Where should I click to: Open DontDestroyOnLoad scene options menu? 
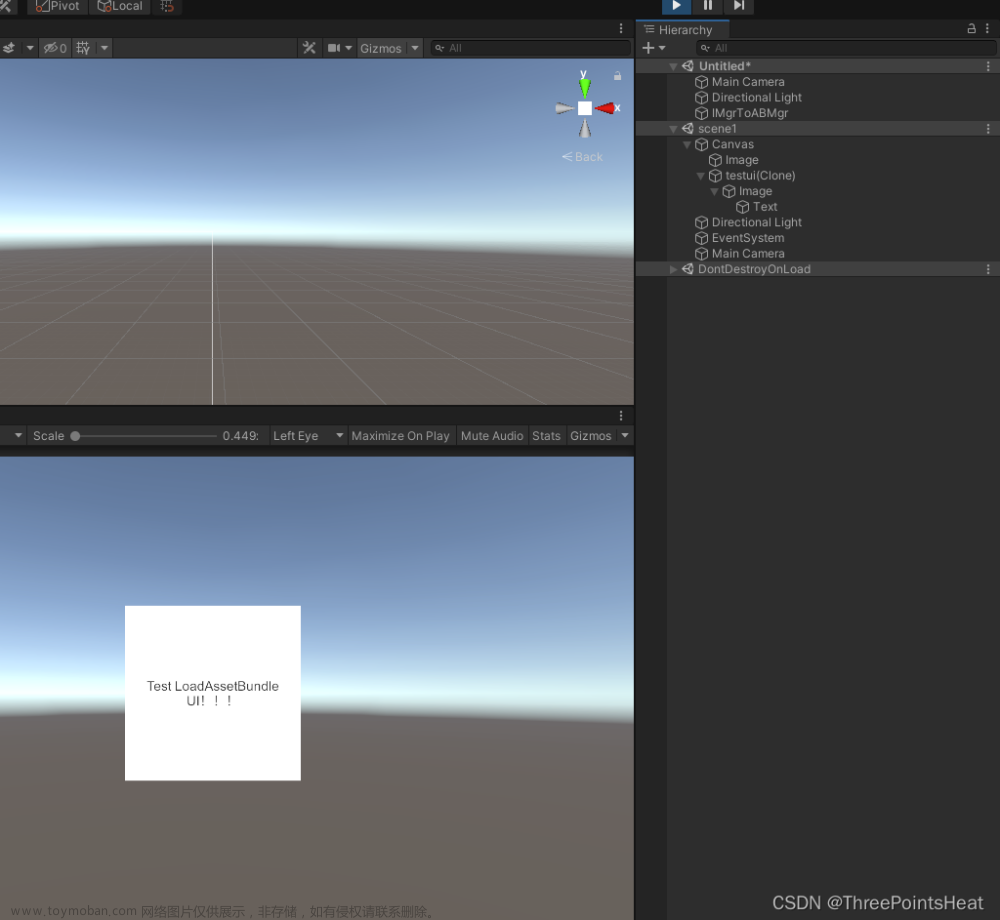[x=988, y=269]
